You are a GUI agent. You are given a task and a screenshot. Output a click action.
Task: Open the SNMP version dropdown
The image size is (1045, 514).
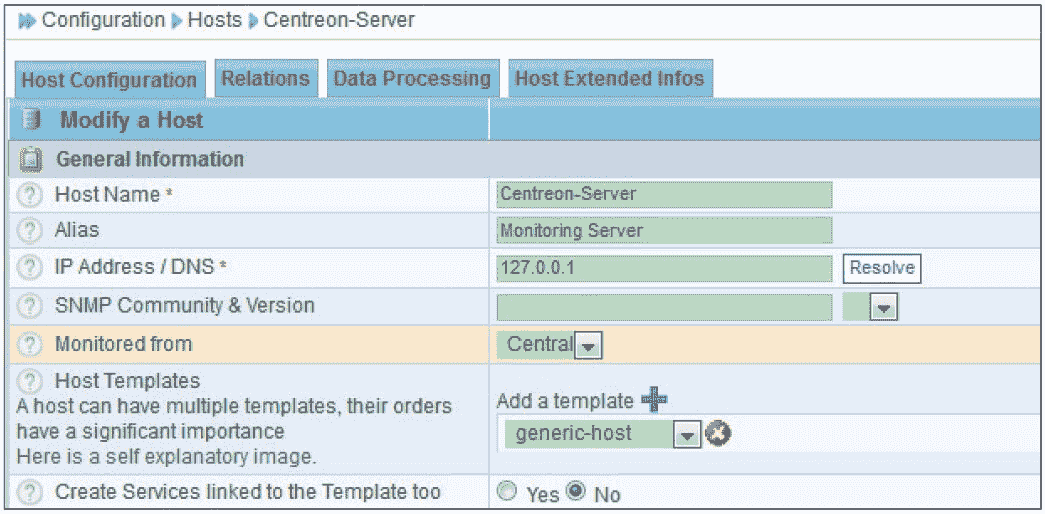pyautogui.click(x=881, y=308)
